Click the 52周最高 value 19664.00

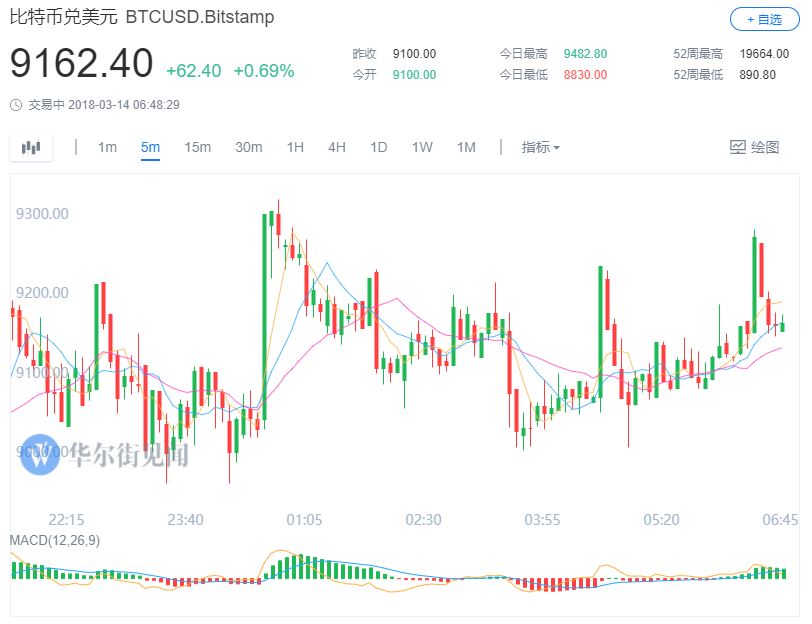click(x=764, y=54)
